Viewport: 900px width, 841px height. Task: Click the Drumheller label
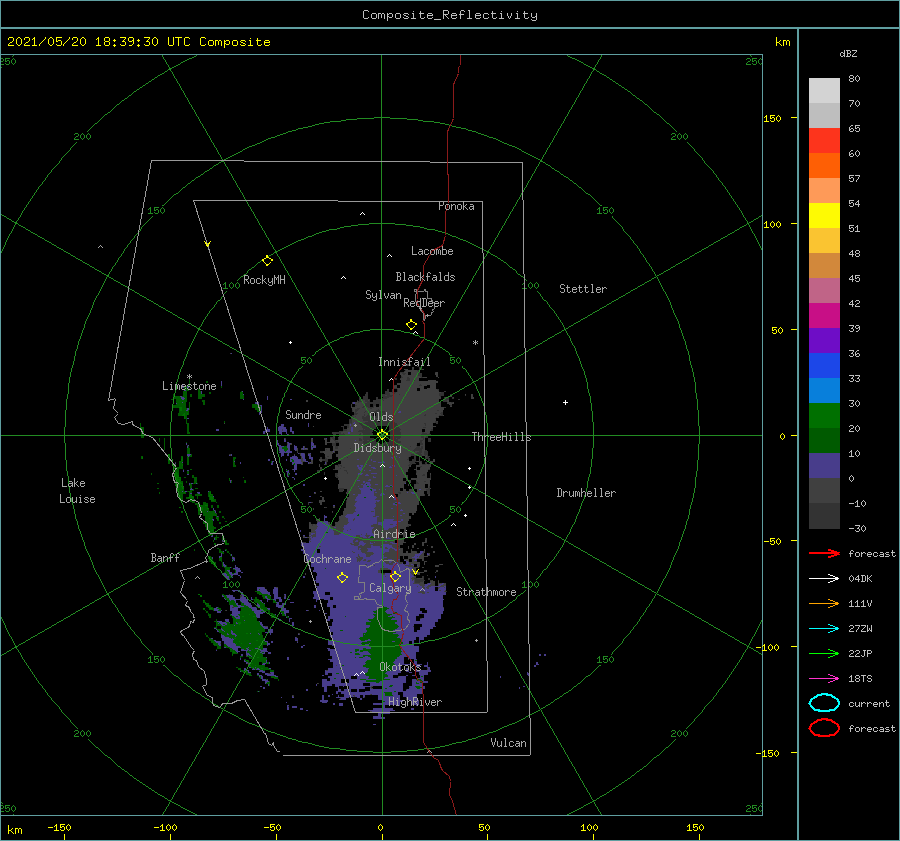586,493
